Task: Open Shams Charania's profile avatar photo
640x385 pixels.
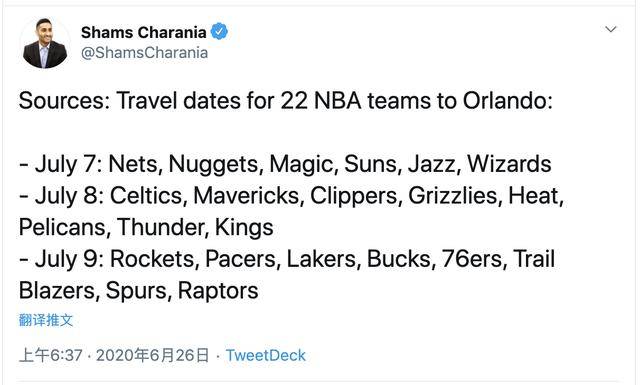Action: [45, 43]
